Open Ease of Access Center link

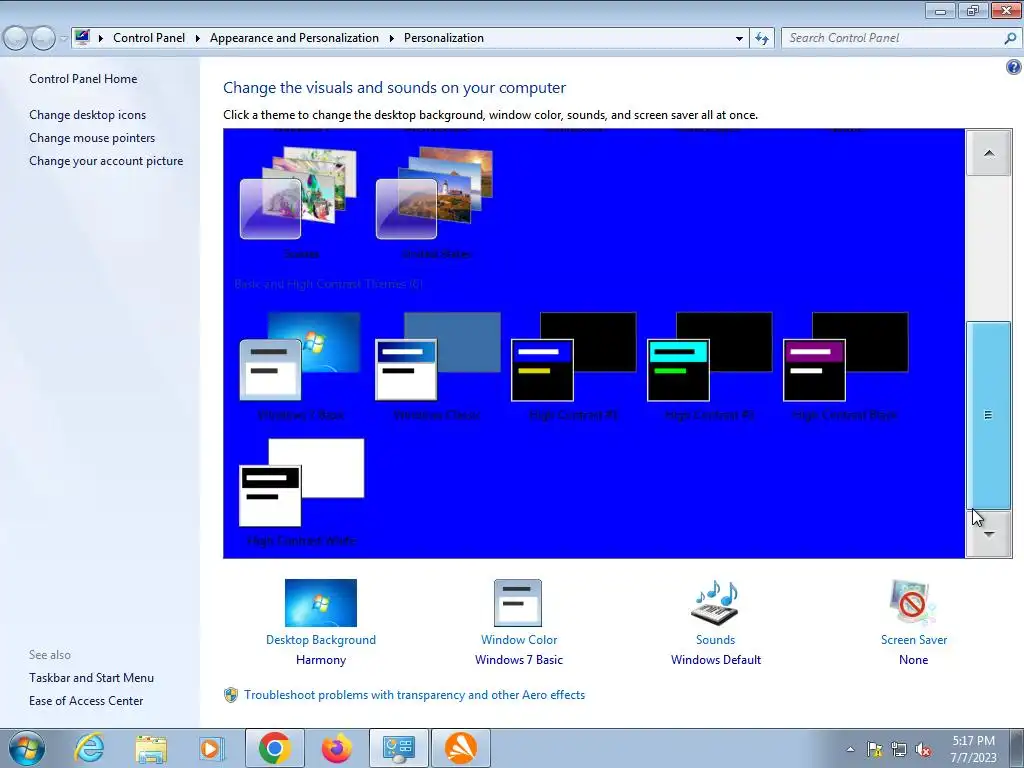[86, 701]
